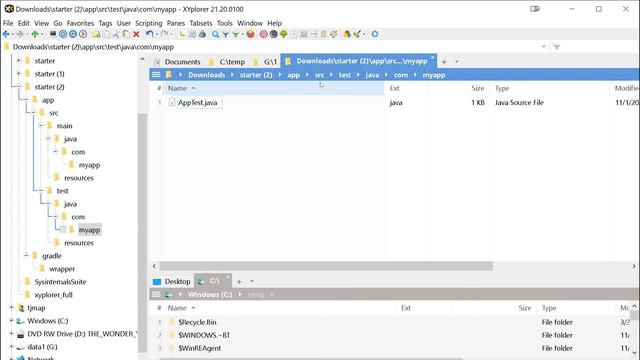Open the Favorites menu
The width and height of the screenshot is (640, 360).
point(80,23)
